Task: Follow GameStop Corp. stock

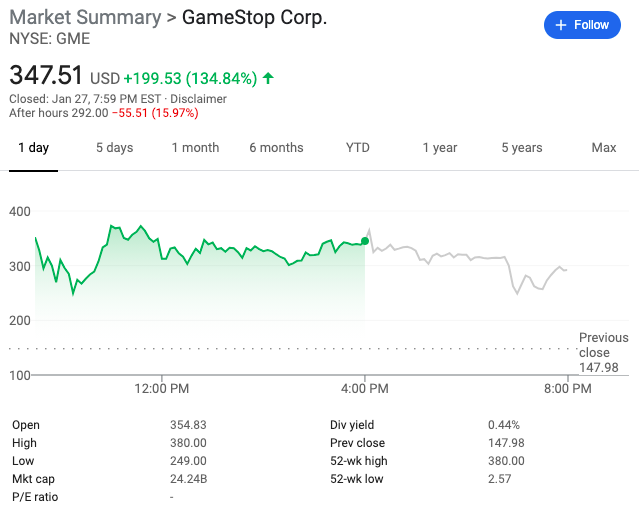Action: [x=582, y=25]
